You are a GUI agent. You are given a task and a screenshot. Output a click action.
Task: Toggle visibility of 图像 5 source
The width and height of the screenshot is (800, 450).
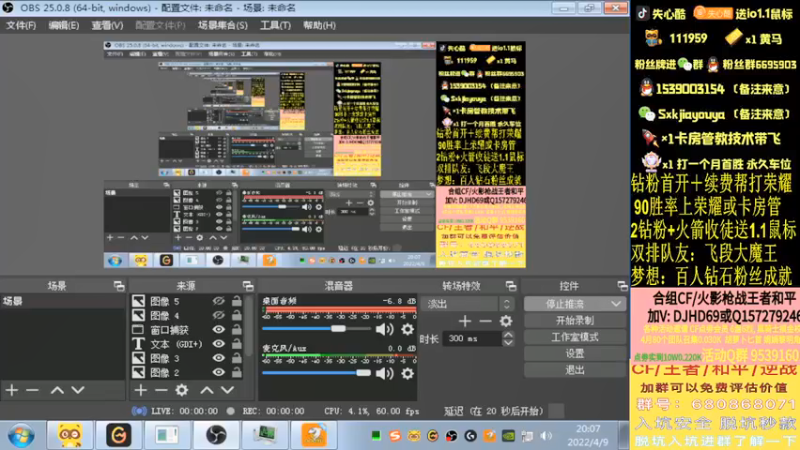coord(218,301)
